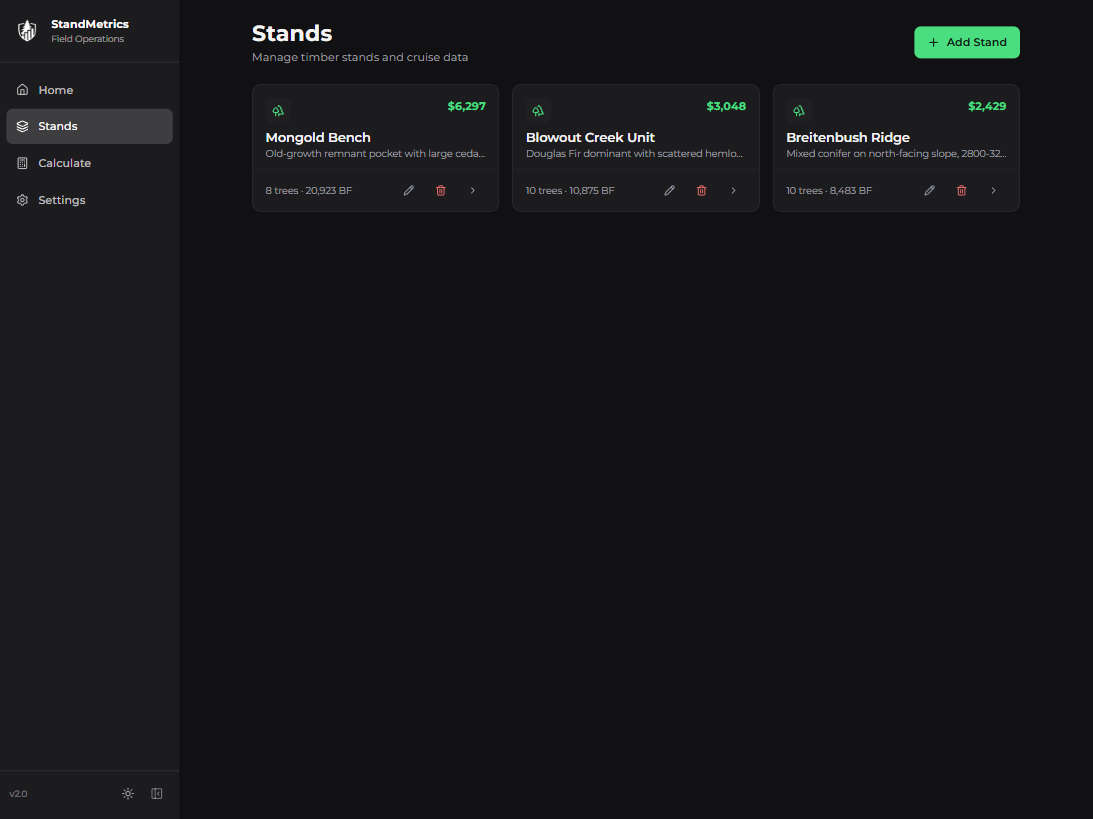Open the Calculate page
This screenshot has width=1093, height=819.
point(64,163)
